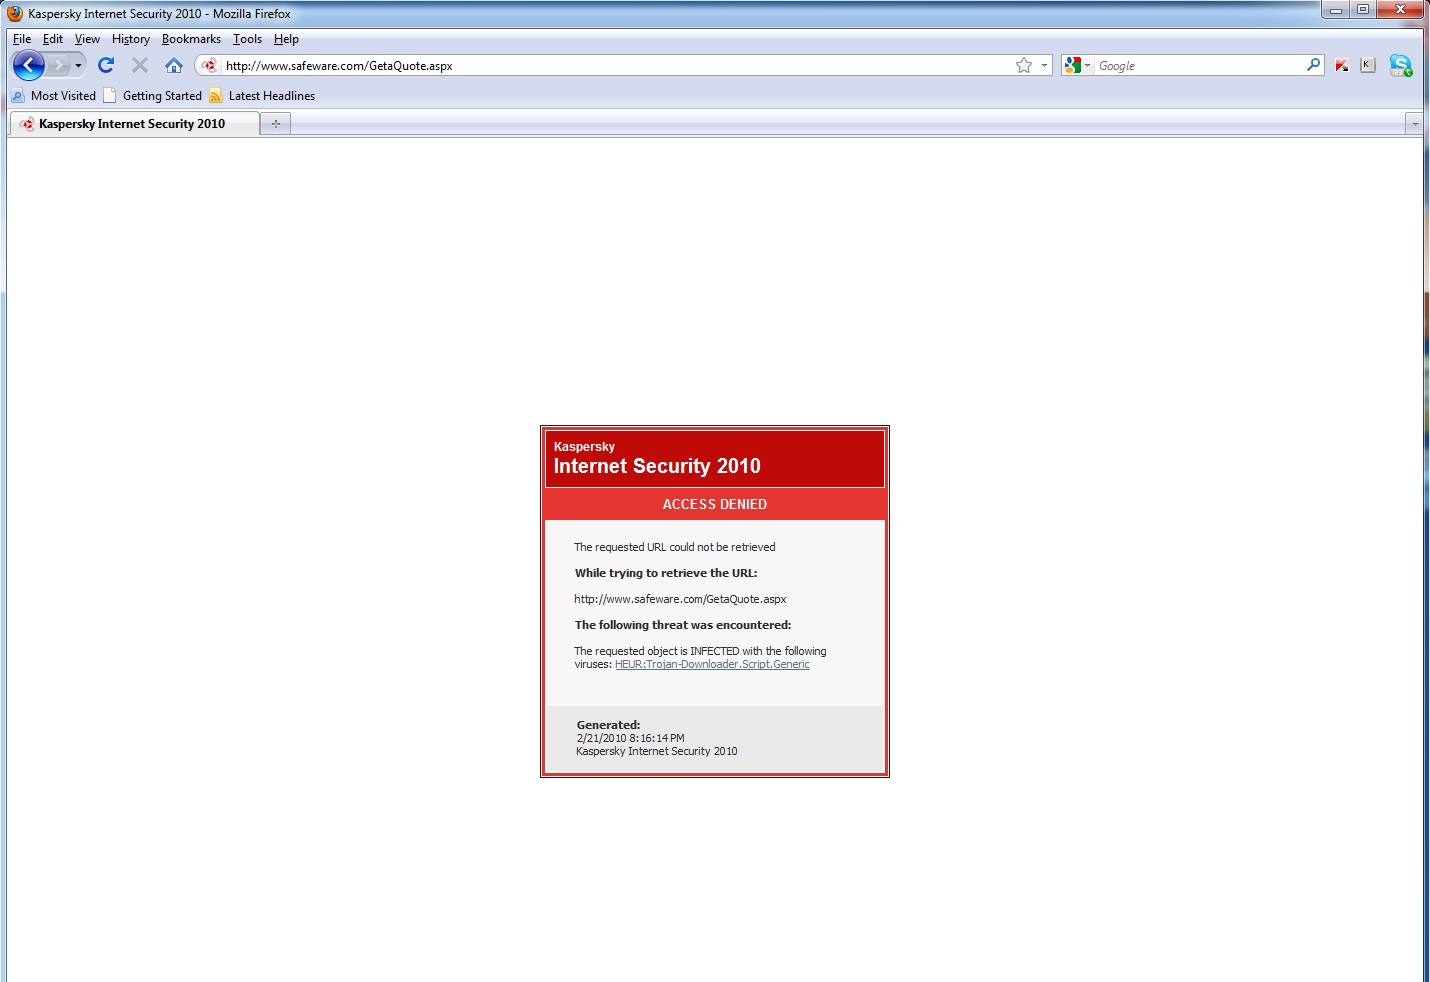
Task: Go back using the Back arrow button
Action: (x=28, y=66)
